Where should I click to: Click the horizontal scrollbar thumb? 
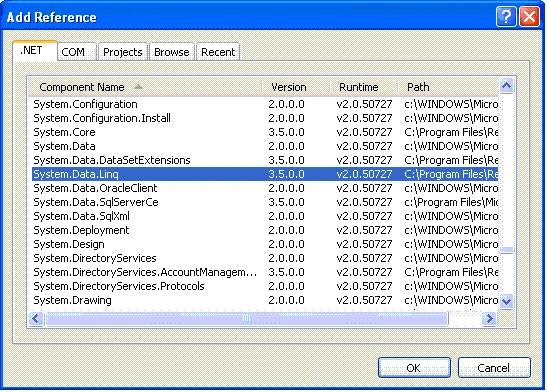coord(247,318)
